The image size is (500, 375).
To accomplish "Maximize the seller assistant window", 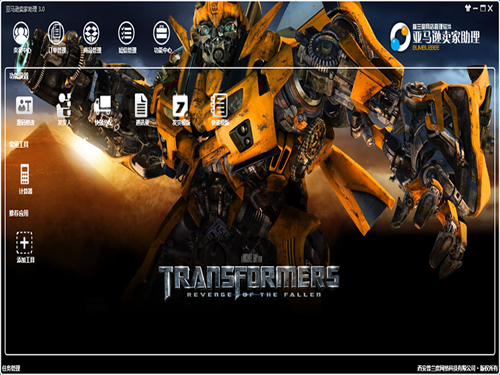I will 483,9.
